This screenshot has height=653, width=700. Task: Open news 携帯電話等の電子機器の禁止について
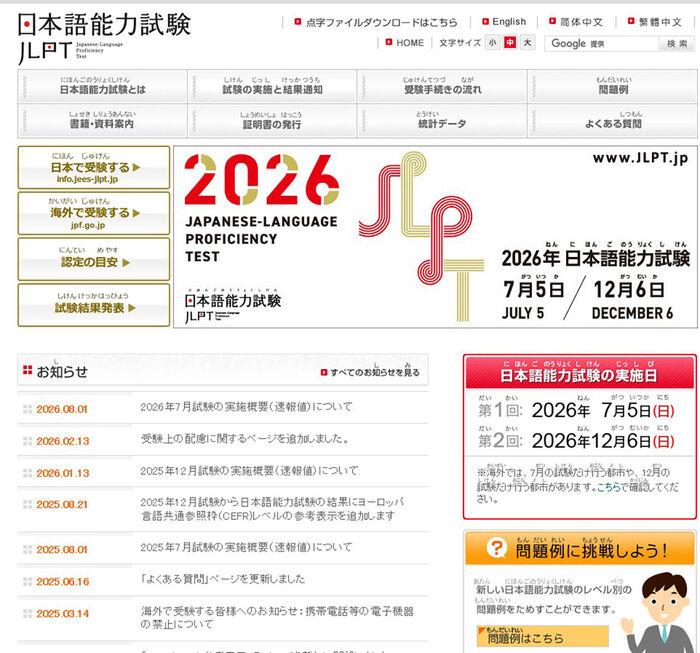click(x=277, y=617)
